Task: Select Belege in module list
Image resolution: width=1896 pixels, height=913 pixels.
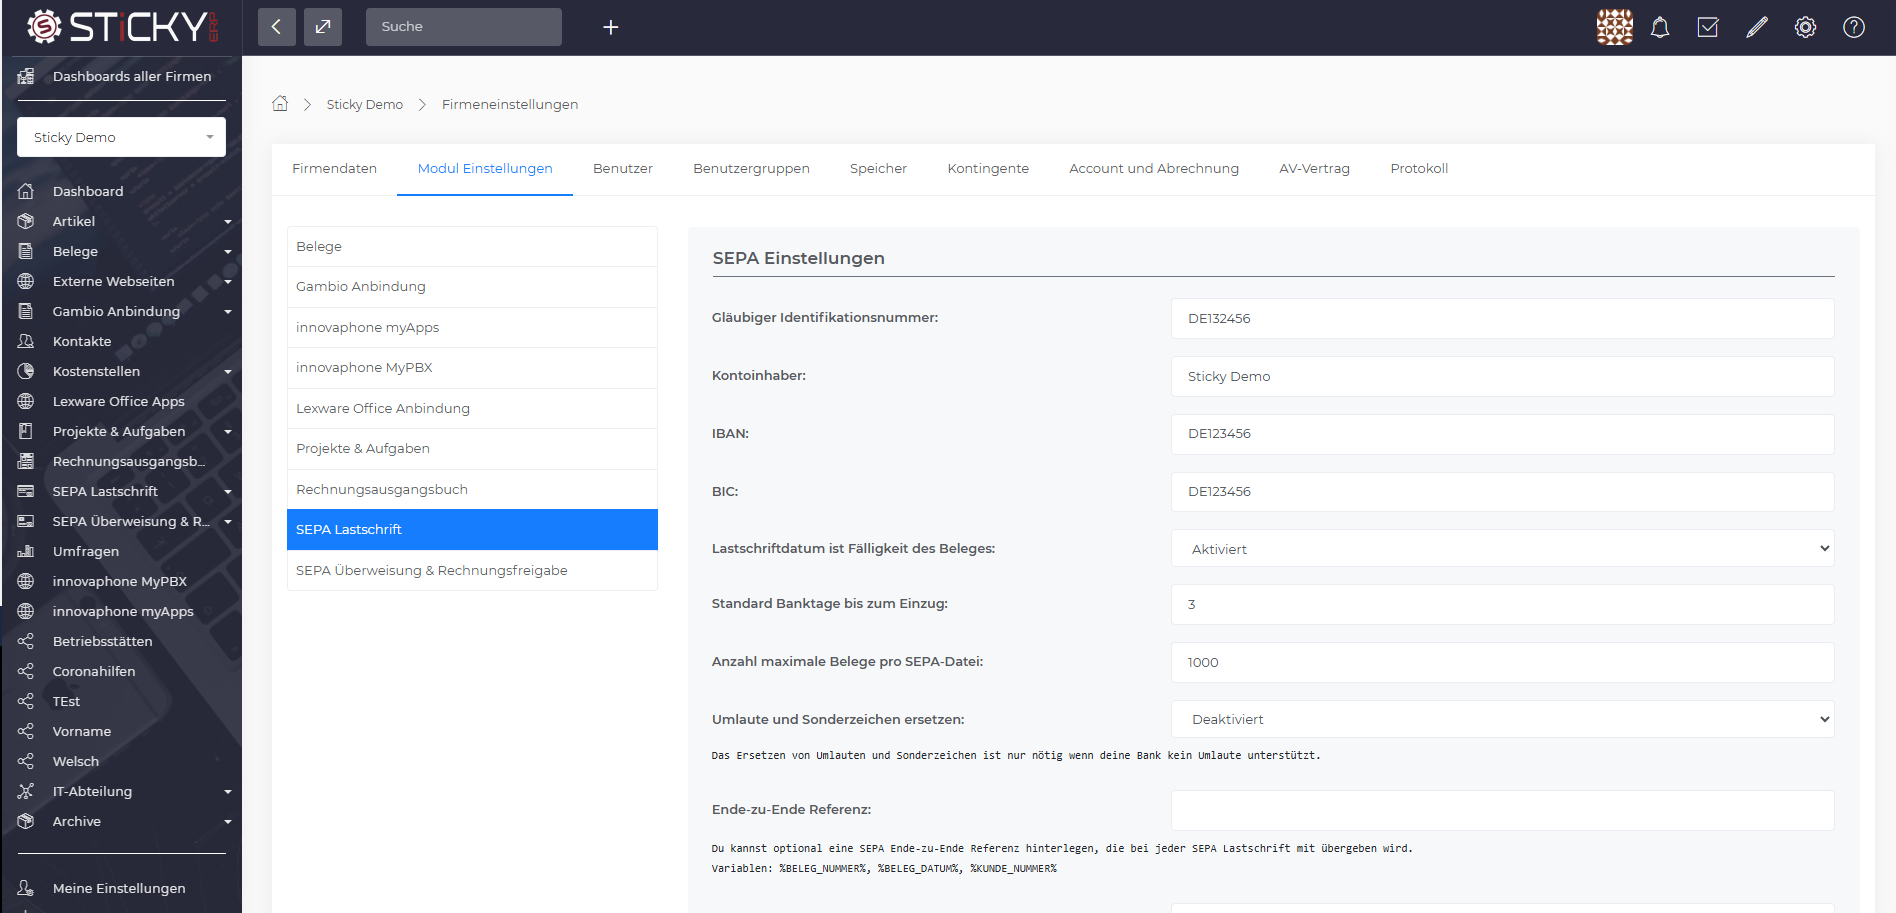Action: tap(472, 246)
